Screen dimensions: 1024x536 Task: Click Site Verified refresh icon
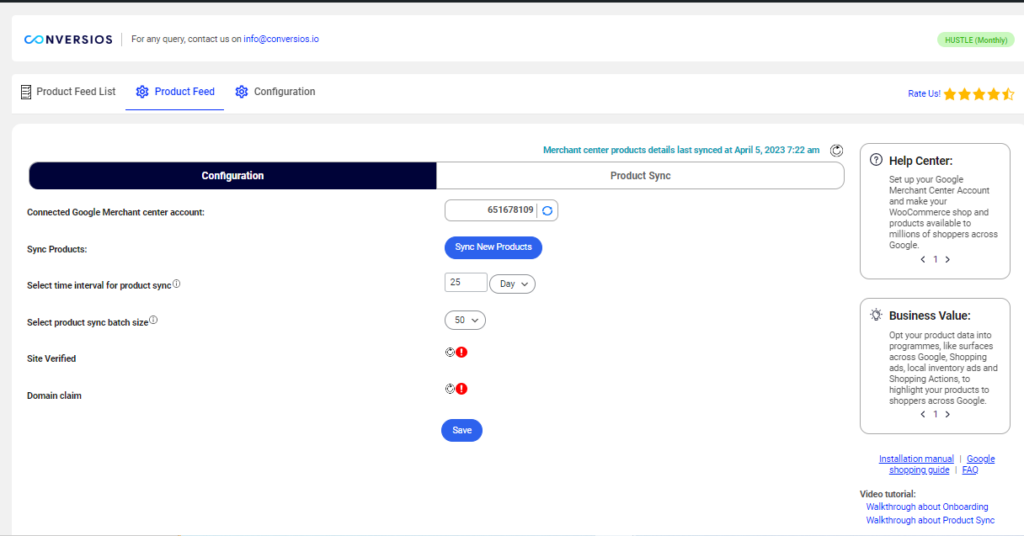coord(450,352)
